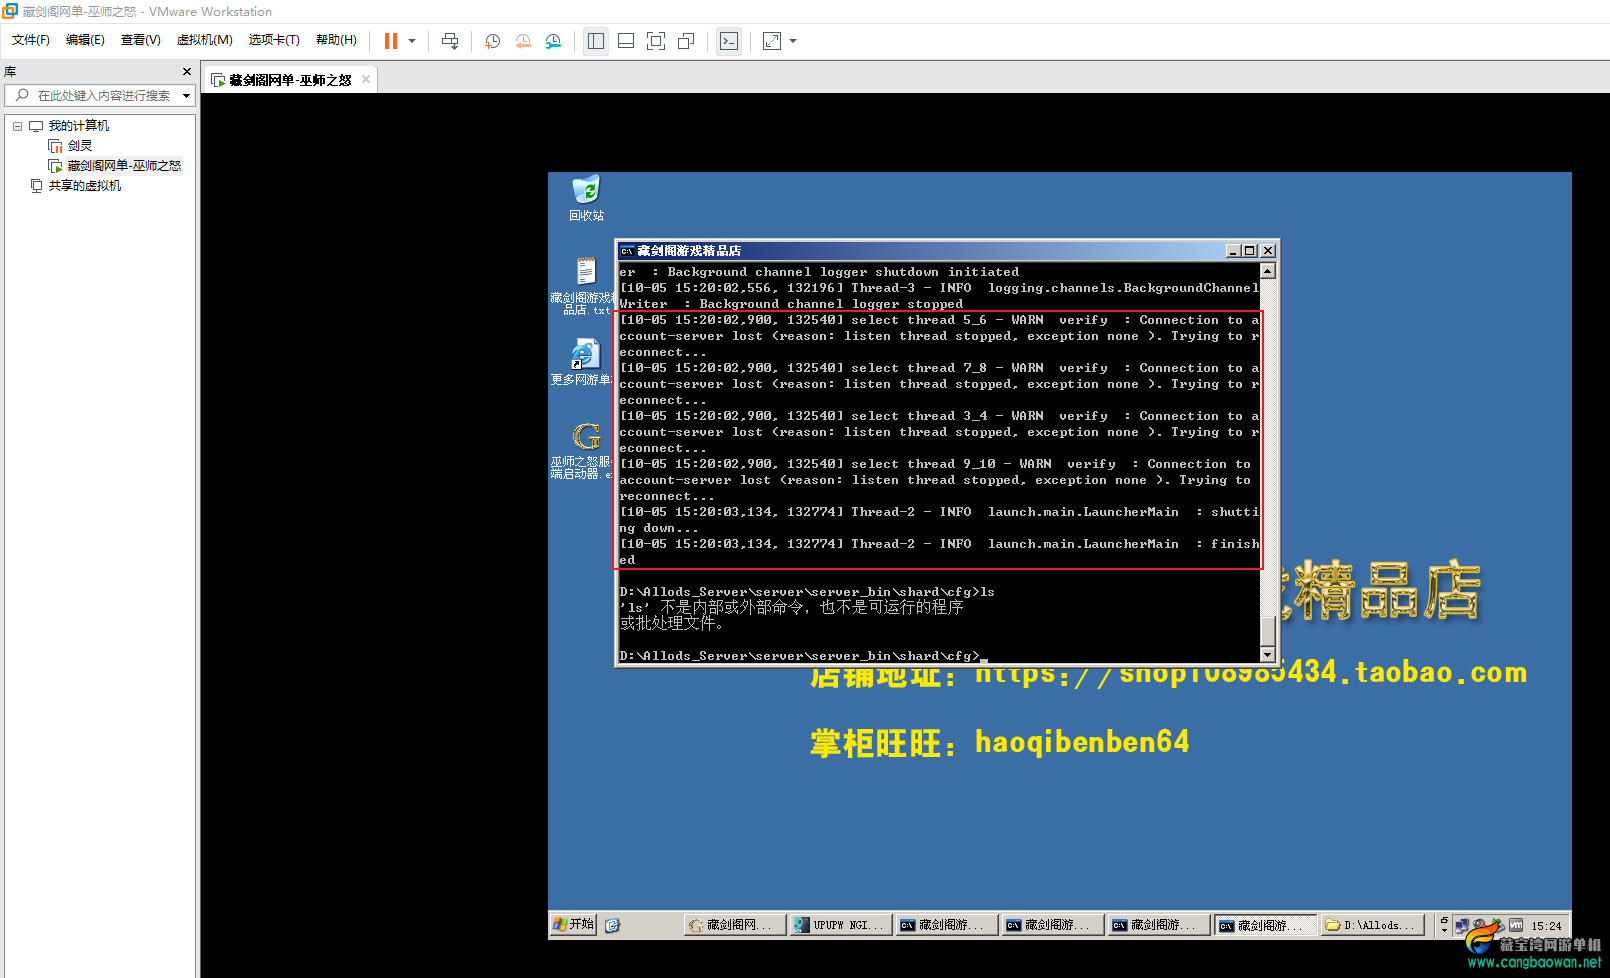Click the console scrollbar down arrow

pos(1268,655)
